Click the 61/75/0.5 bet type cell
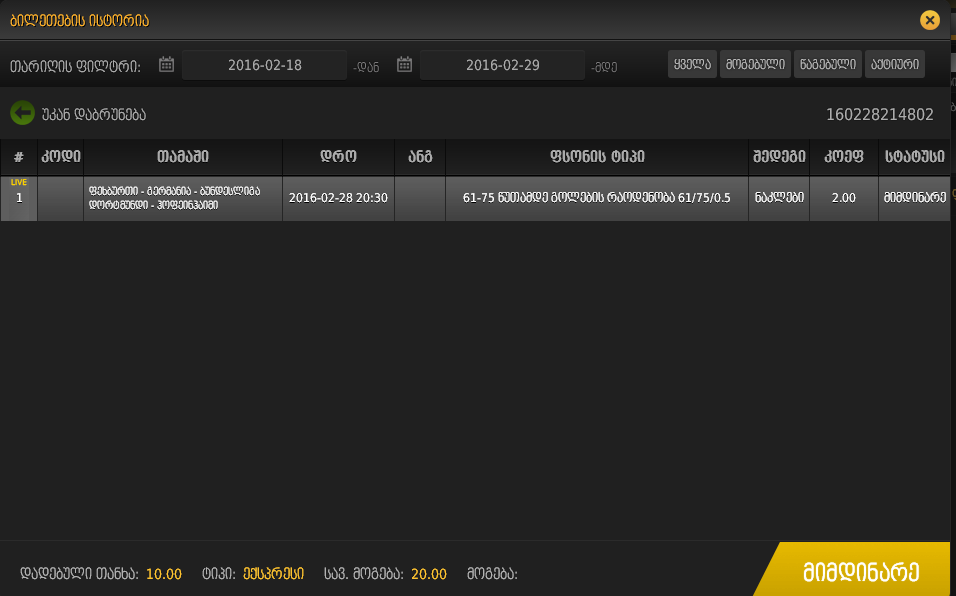Screen dimensions: 956x596 click(597, 199)
